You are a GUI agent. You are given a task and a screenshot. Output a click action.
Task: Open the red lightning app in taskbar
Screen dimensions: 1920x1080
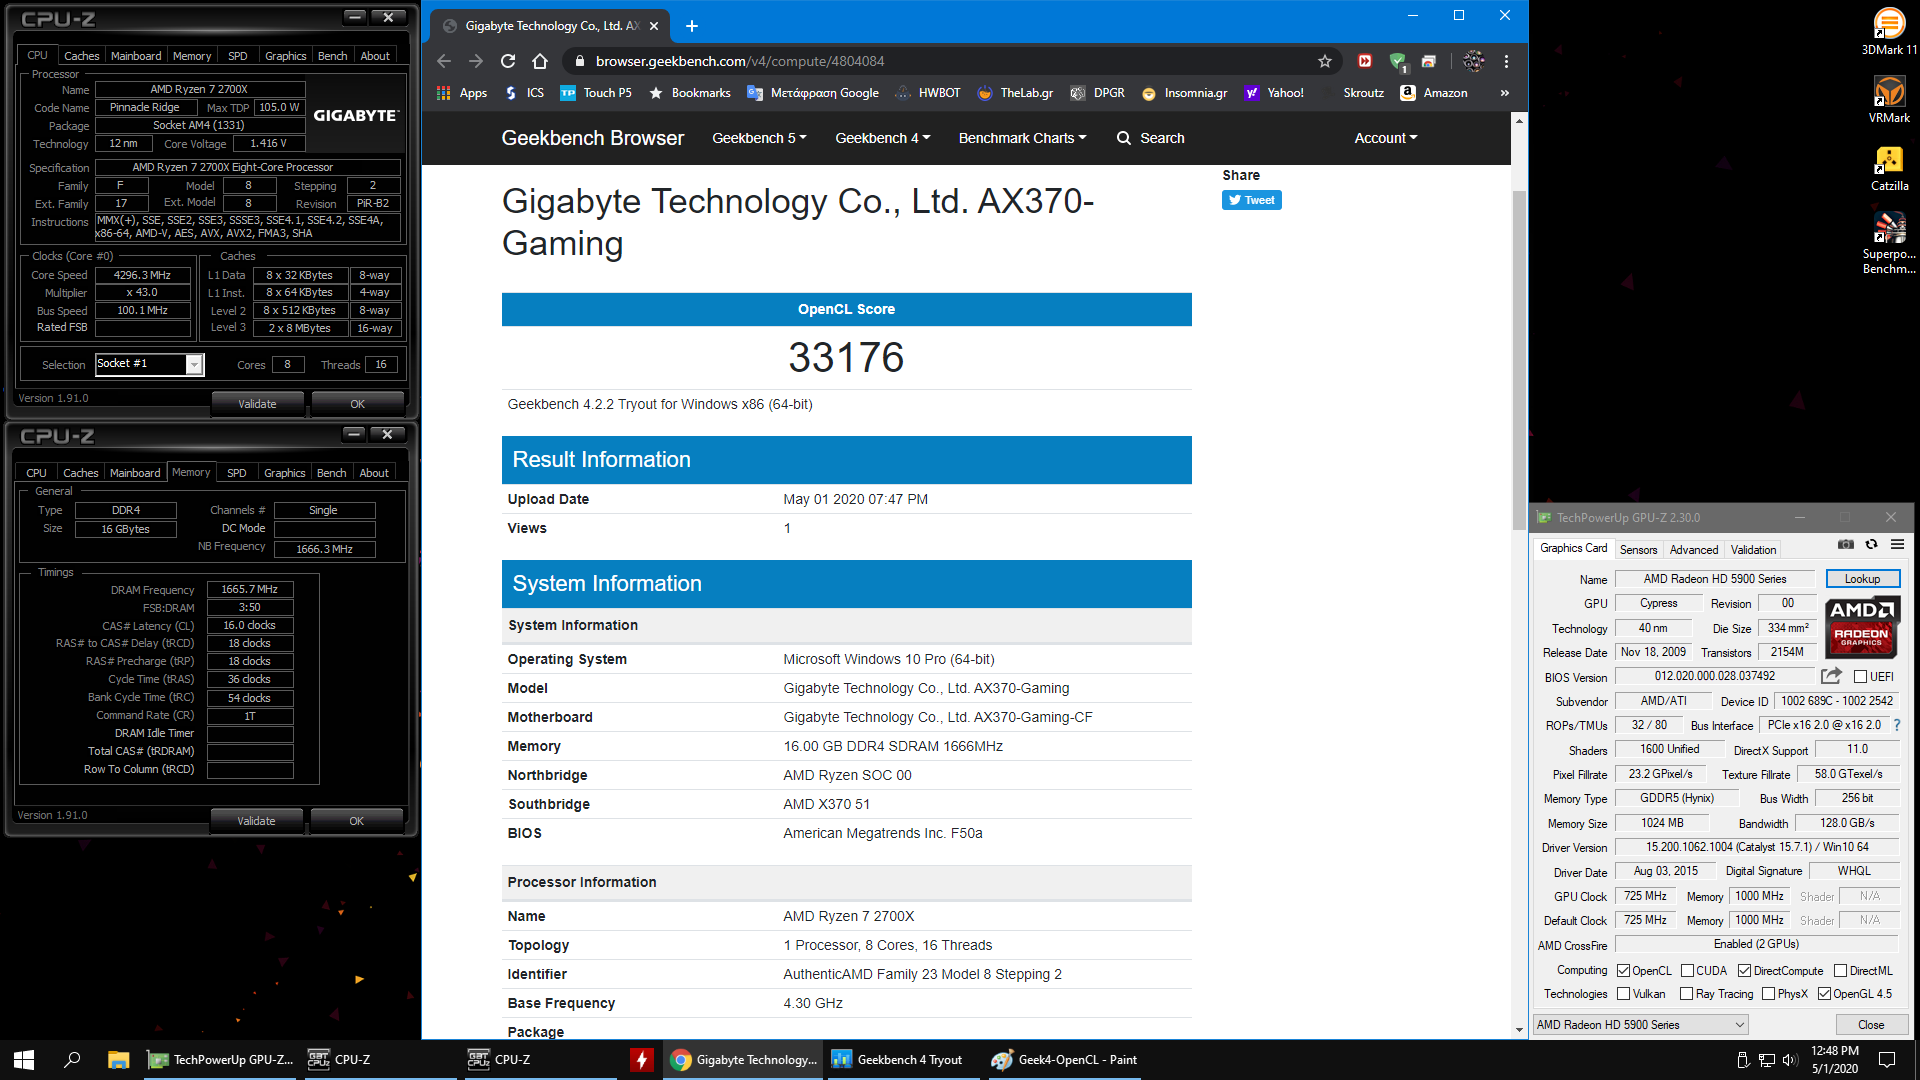(642, 1060)
